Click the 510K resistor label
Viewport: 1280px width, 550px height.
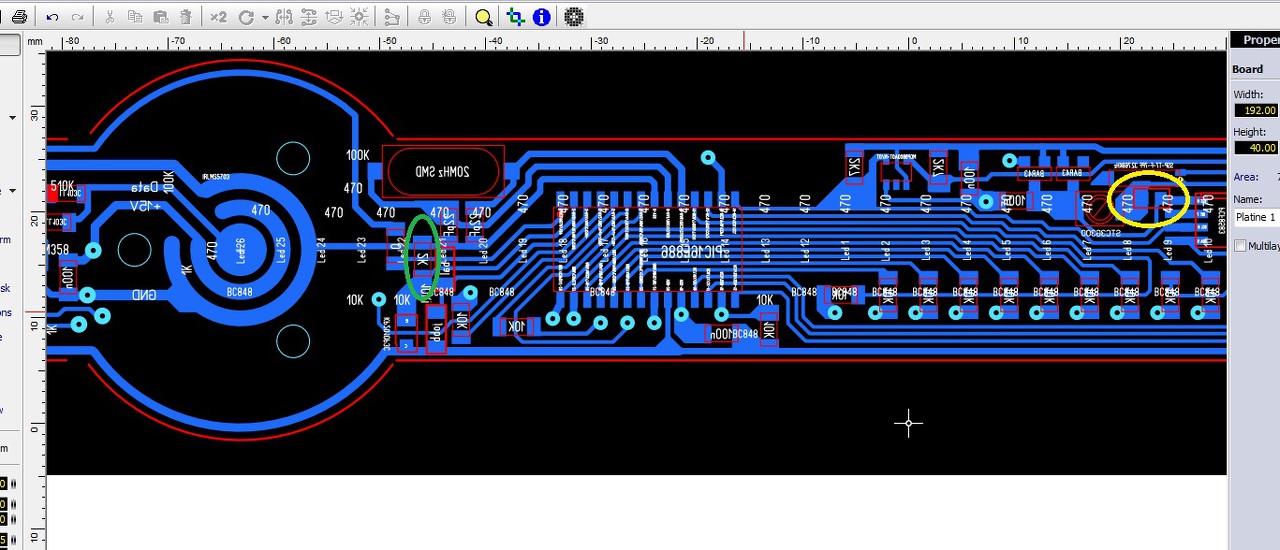[x=62, y=187]
